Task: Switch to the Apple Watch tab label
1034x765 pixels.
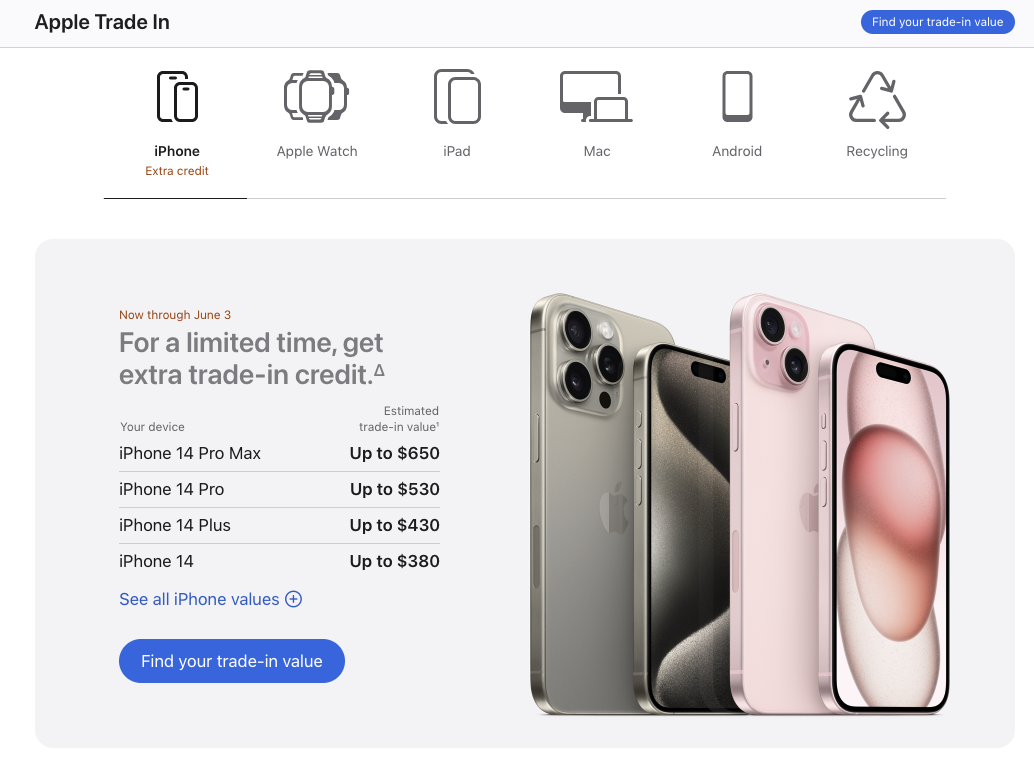Action: click(x=317, y=151)
